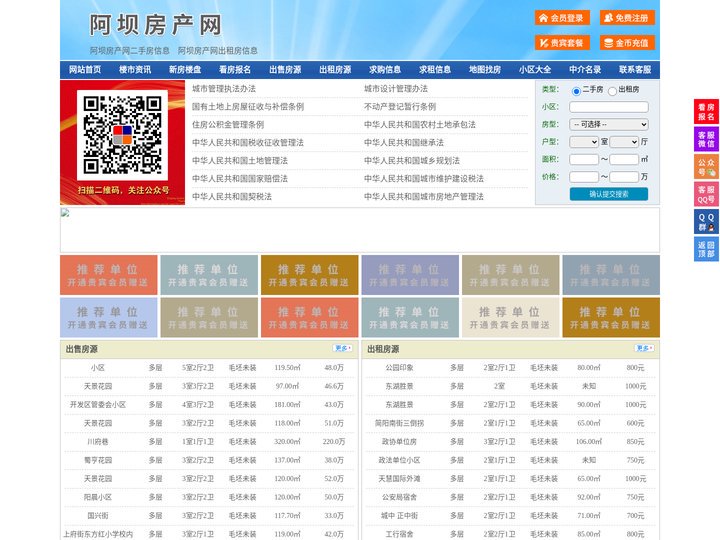Open 中介名录 navigation item
The image size is (720, 540).
pos(585,70)
